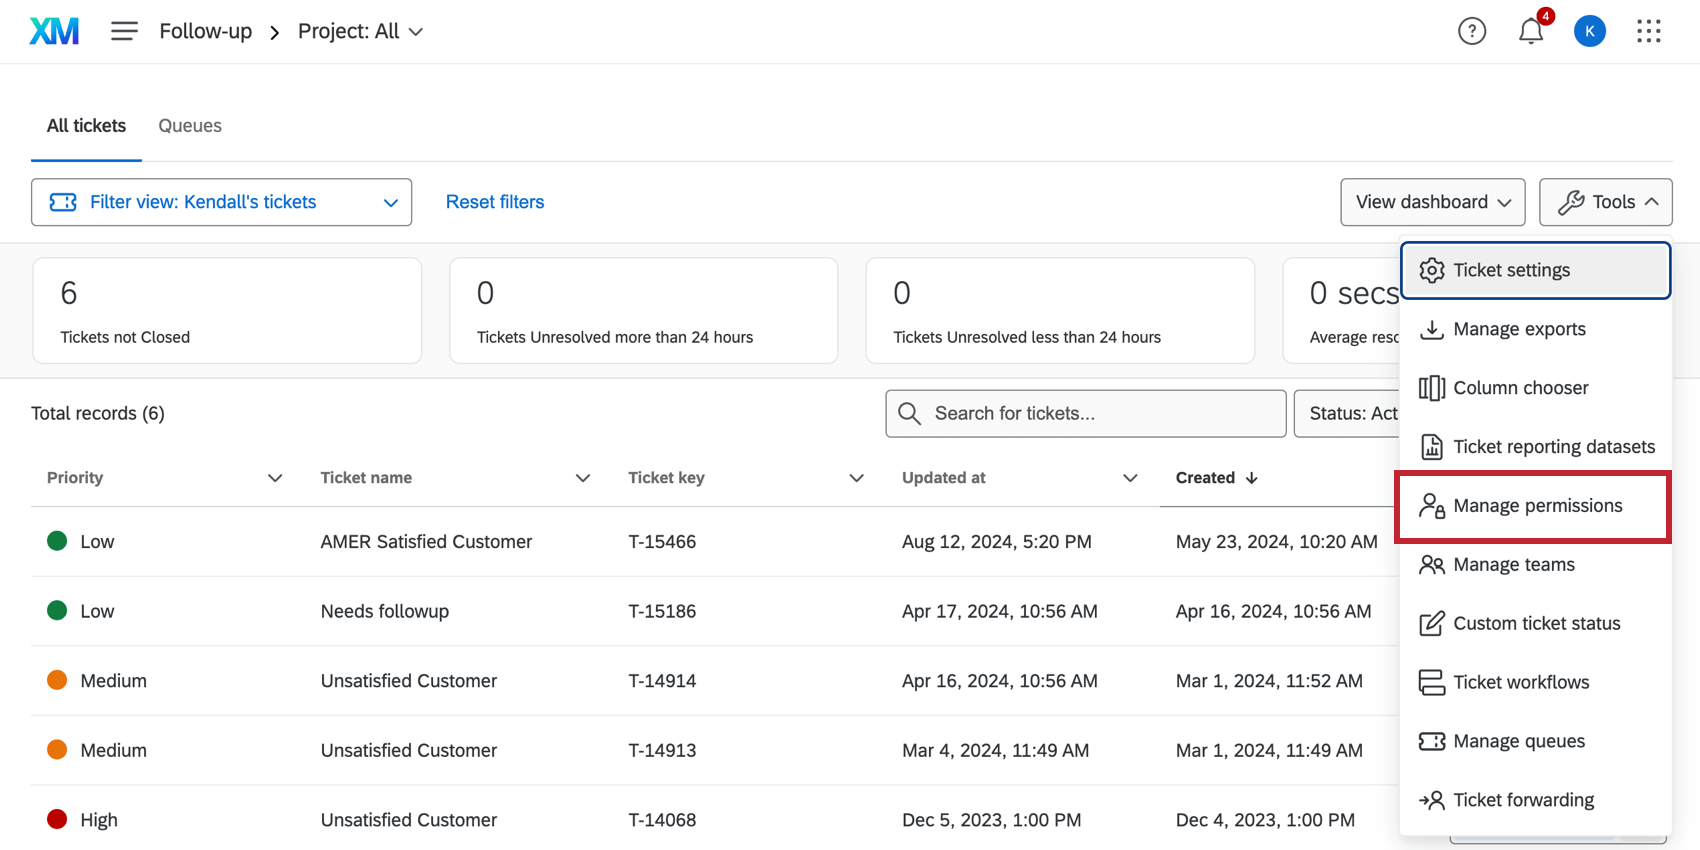The height and width of the screenshot is (850, 1700).
Task: Open the notifications bell
Action: point(1530,32)
